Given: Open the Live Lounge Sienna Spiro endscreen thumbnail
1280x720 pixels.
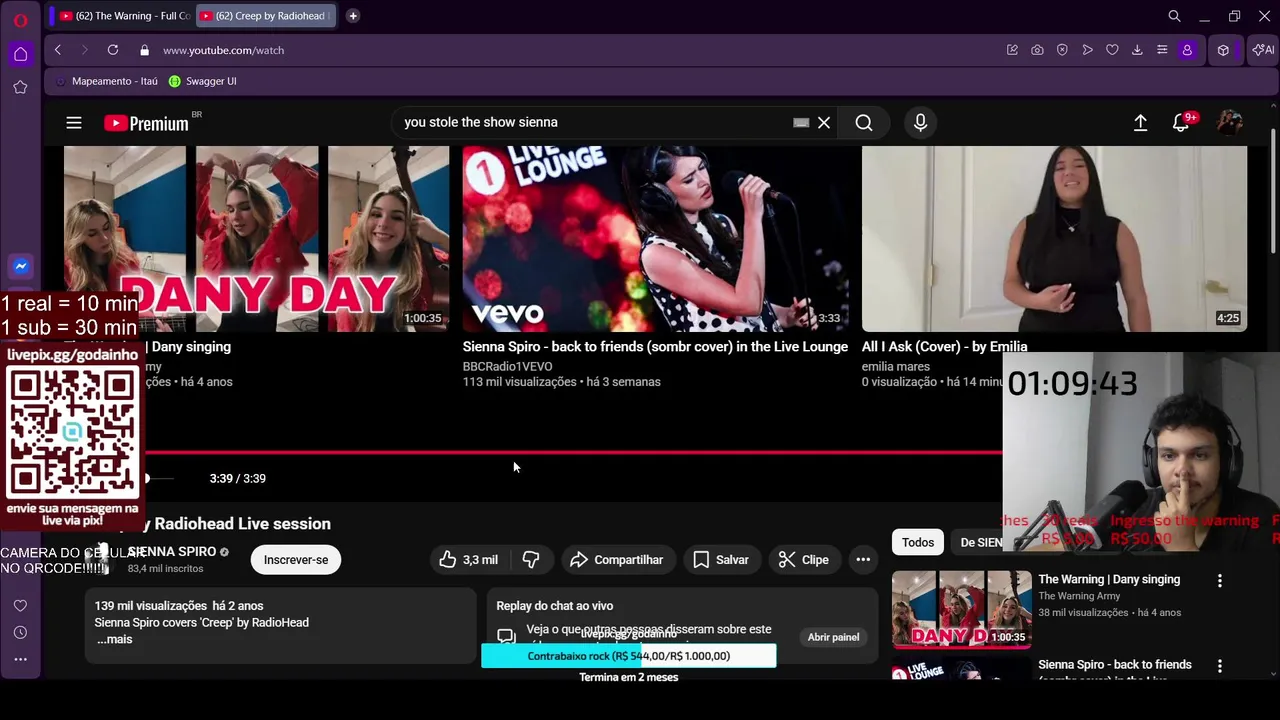Looking at the screenshot, I should coord(655,239).
